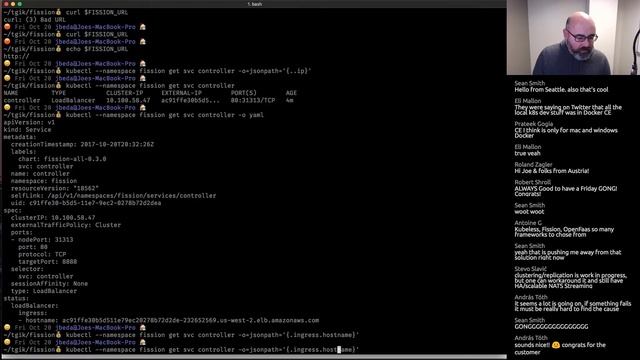Click the 'chart: fission-all-0.3.0' label

tap(62, 159)
